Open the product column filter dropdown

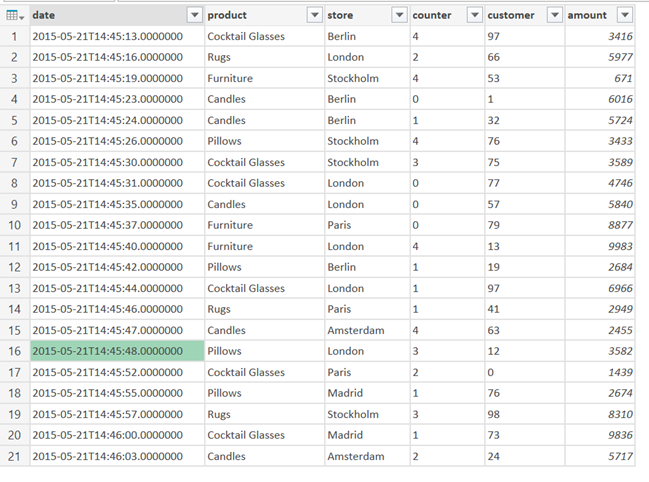(x=315, y=15)
